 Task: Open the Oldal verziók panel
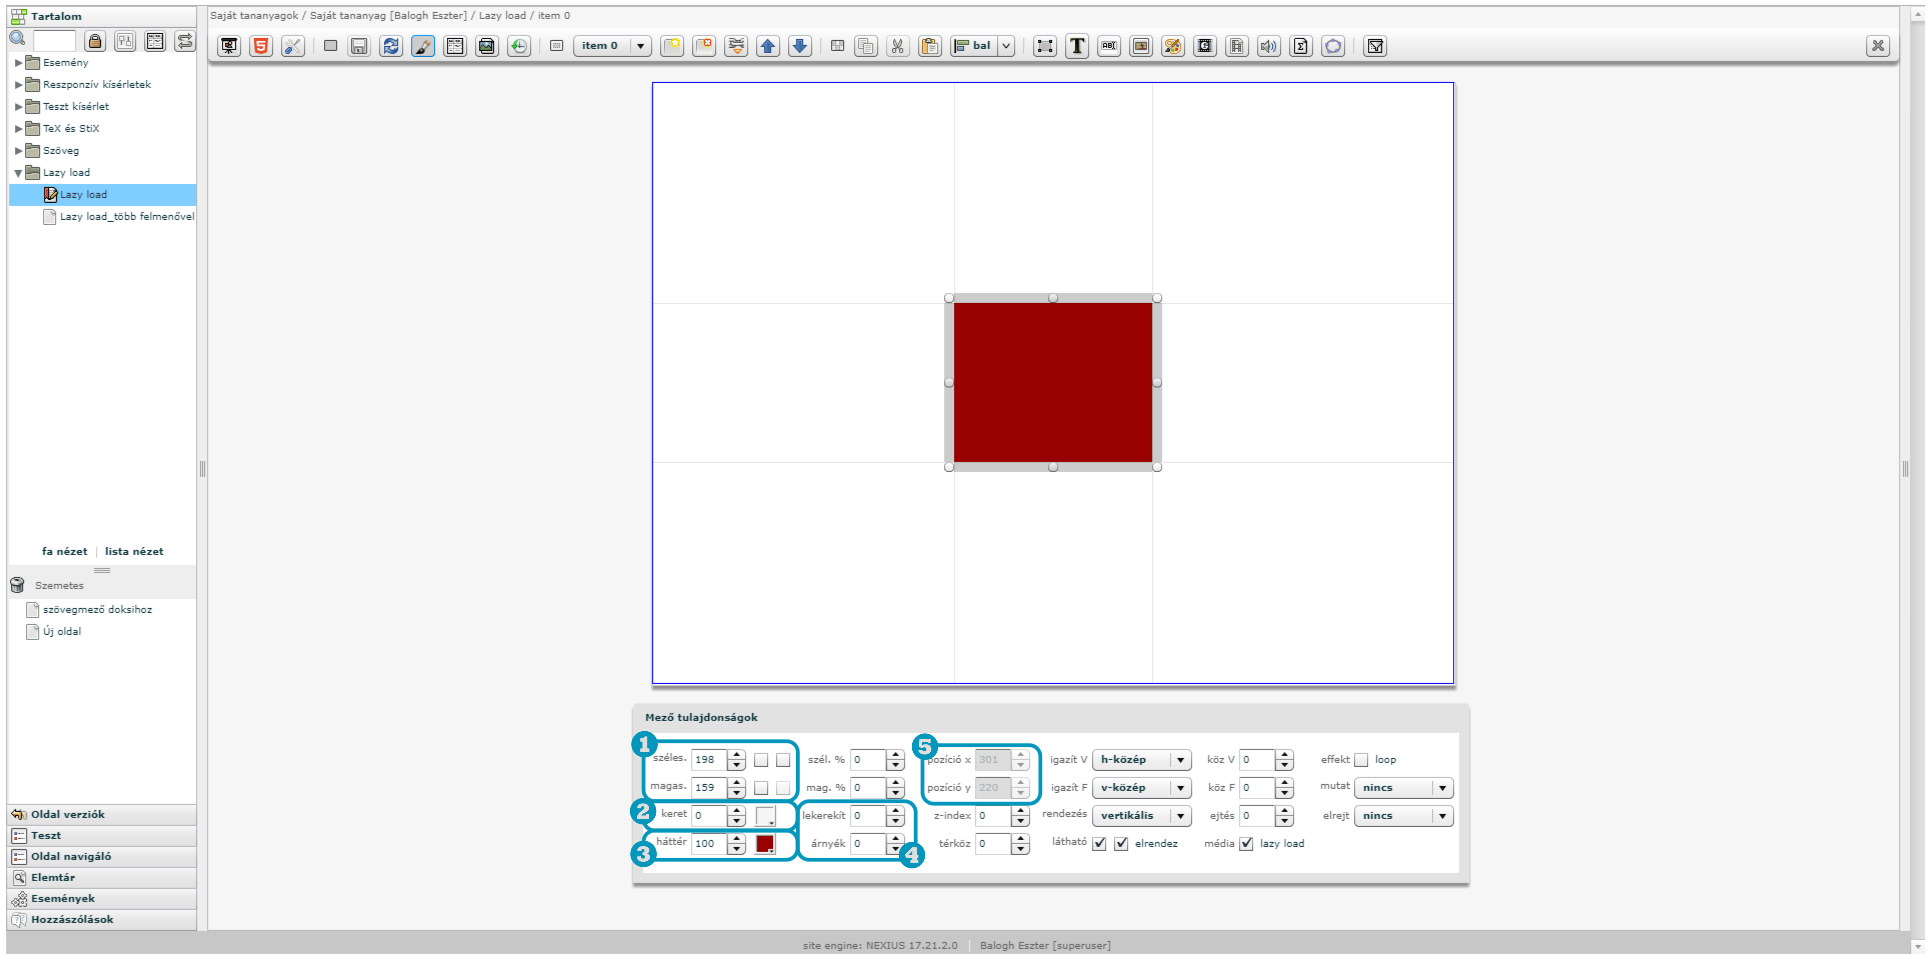[67, 814]
